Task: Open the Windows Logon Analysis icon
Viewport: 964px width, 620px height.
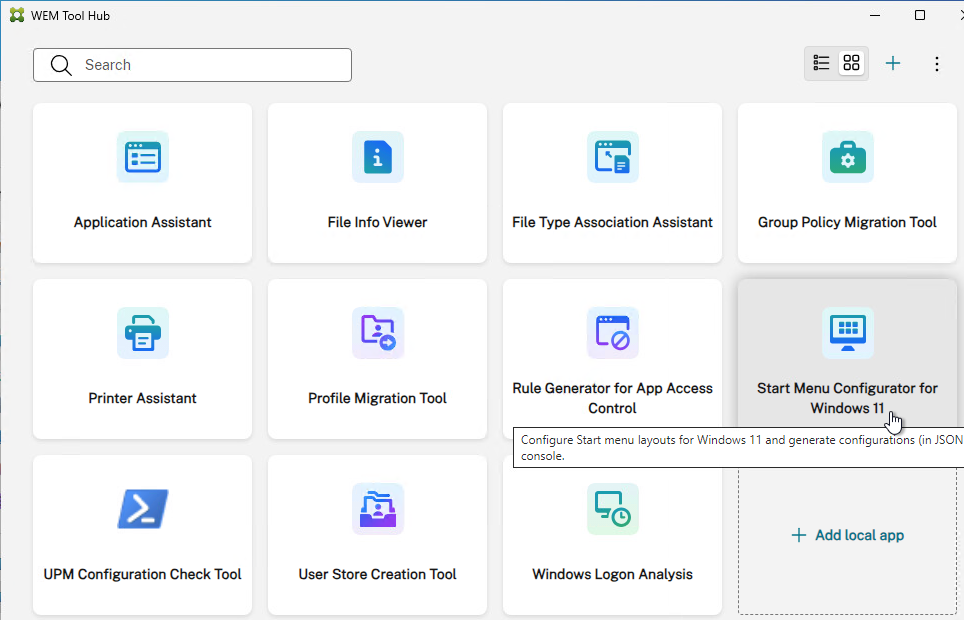Action: [x=612, y=509]
